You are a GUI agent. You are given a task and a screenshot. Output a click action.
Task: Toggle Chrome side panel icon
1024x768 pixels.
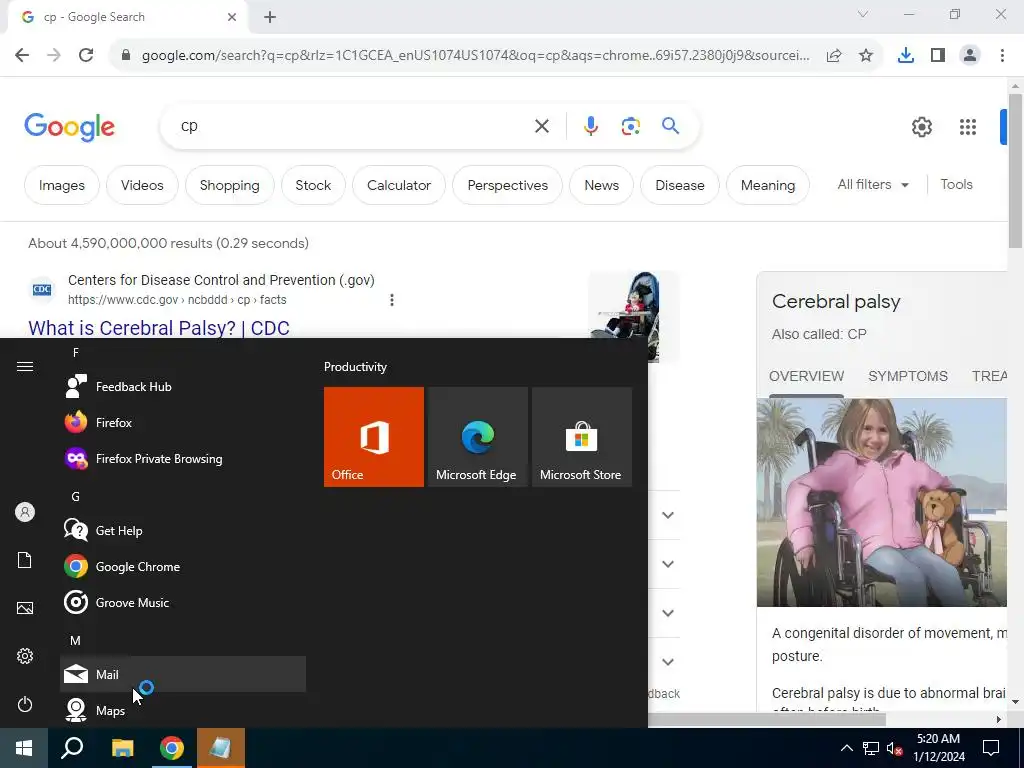[938, 56]
